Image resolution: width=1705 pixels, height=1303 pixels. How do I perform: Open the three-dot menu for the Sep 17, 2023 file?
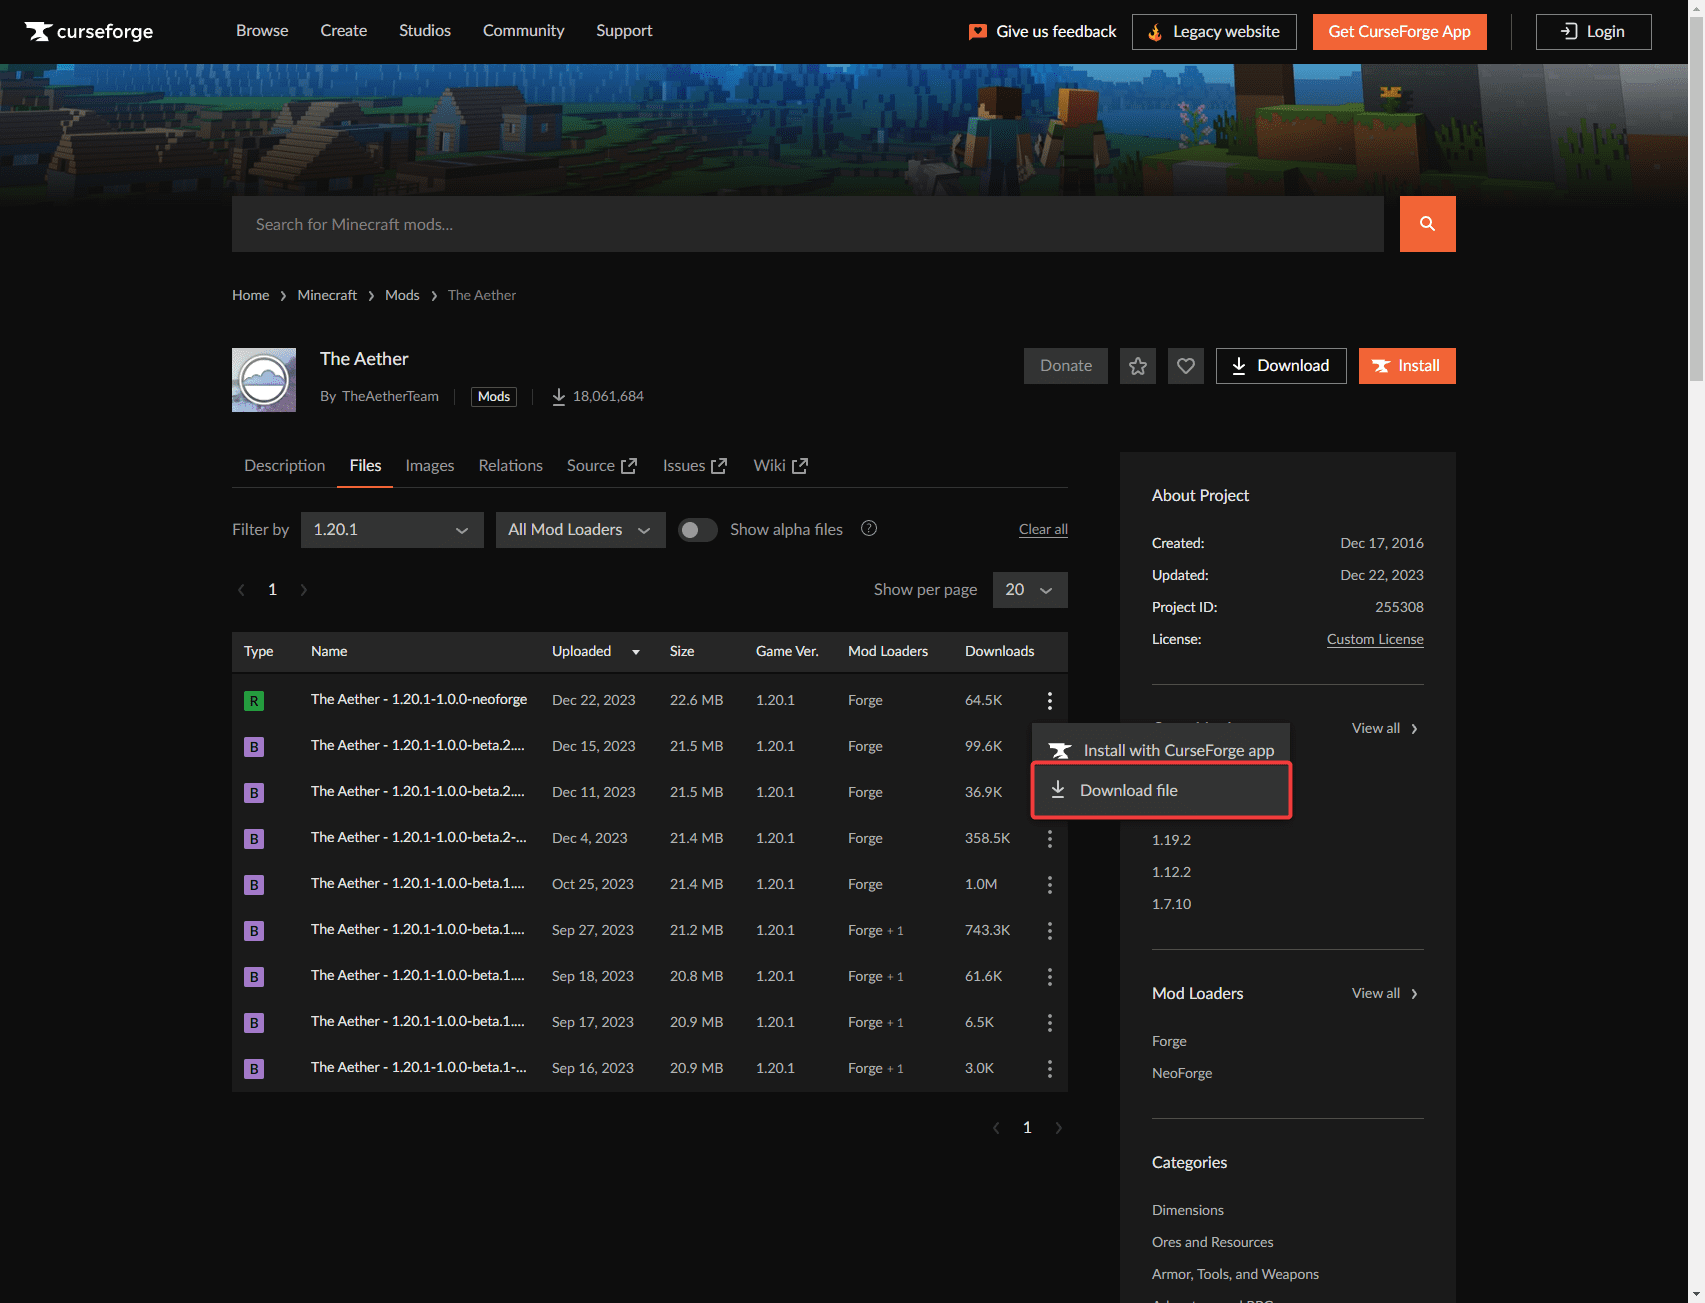tap(1049, 1022)
